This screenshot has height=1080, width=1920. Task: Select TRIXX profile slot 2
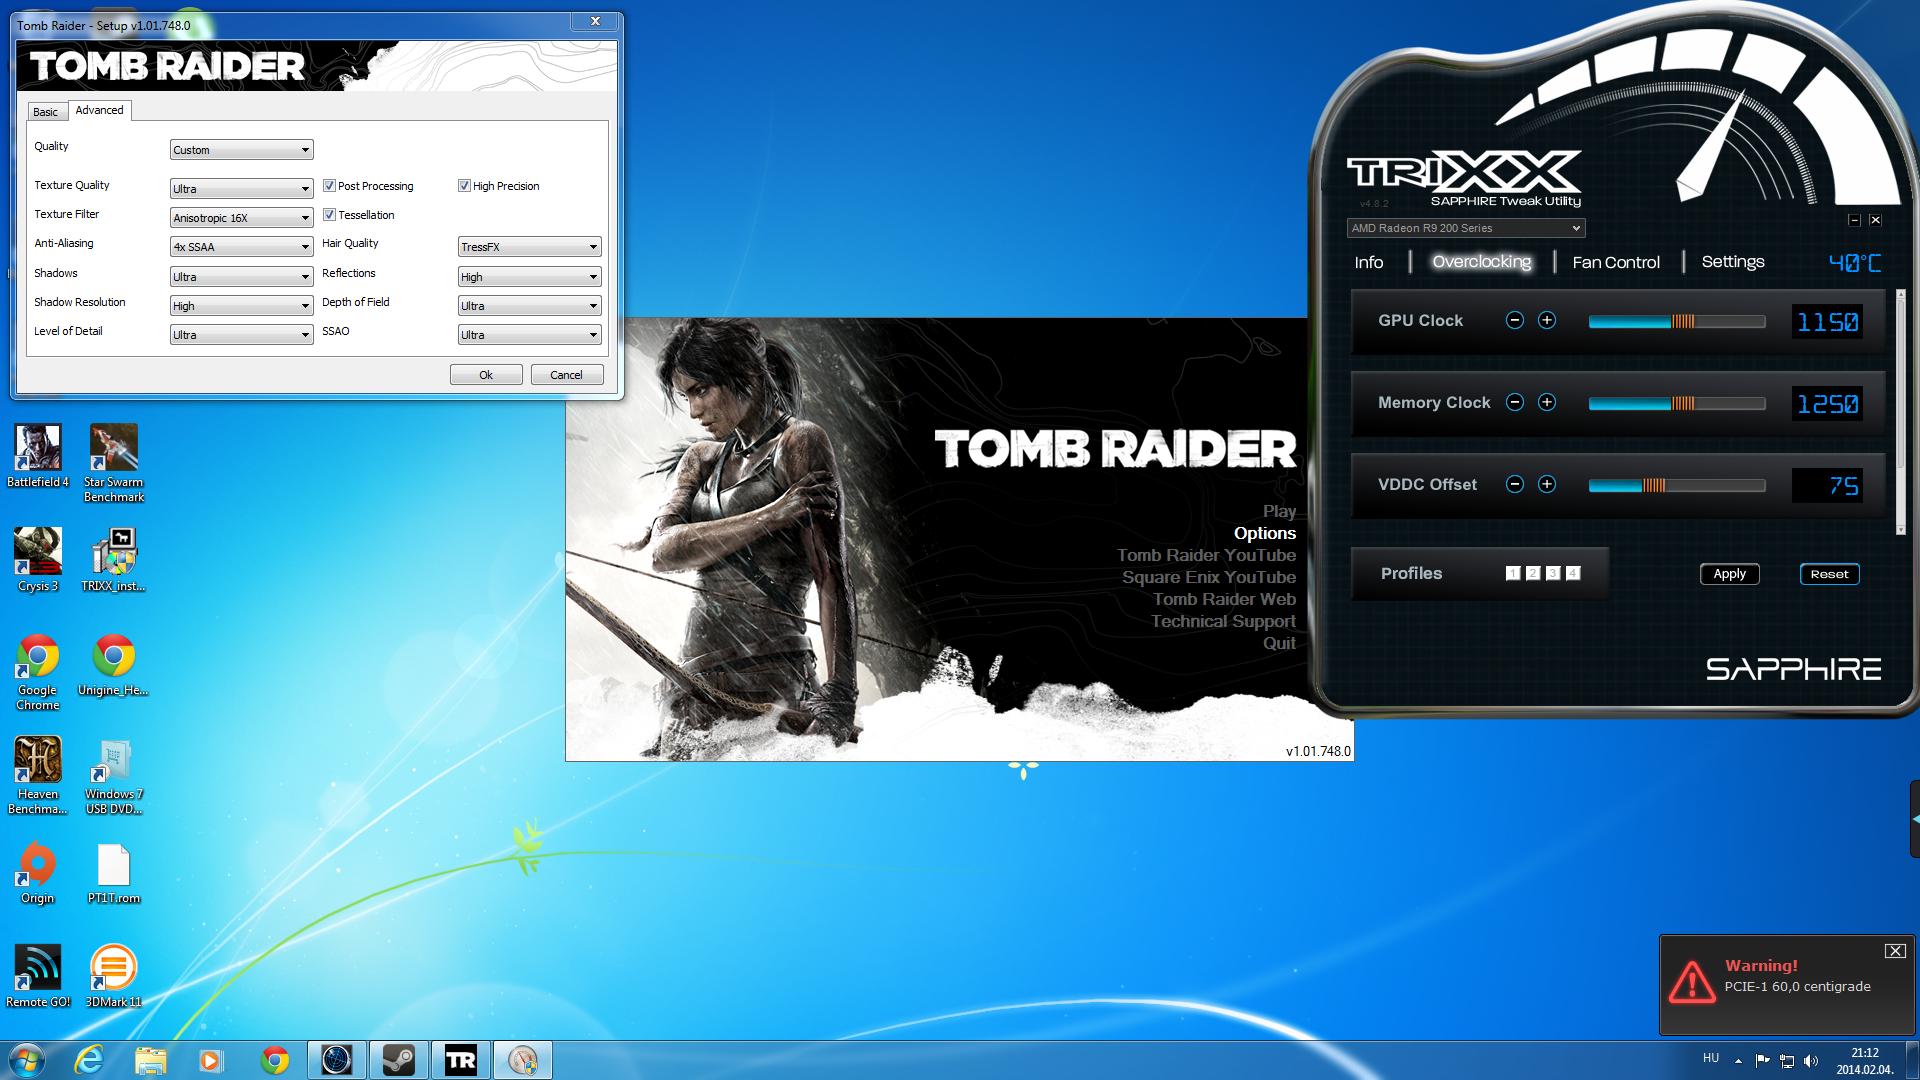1533,573
